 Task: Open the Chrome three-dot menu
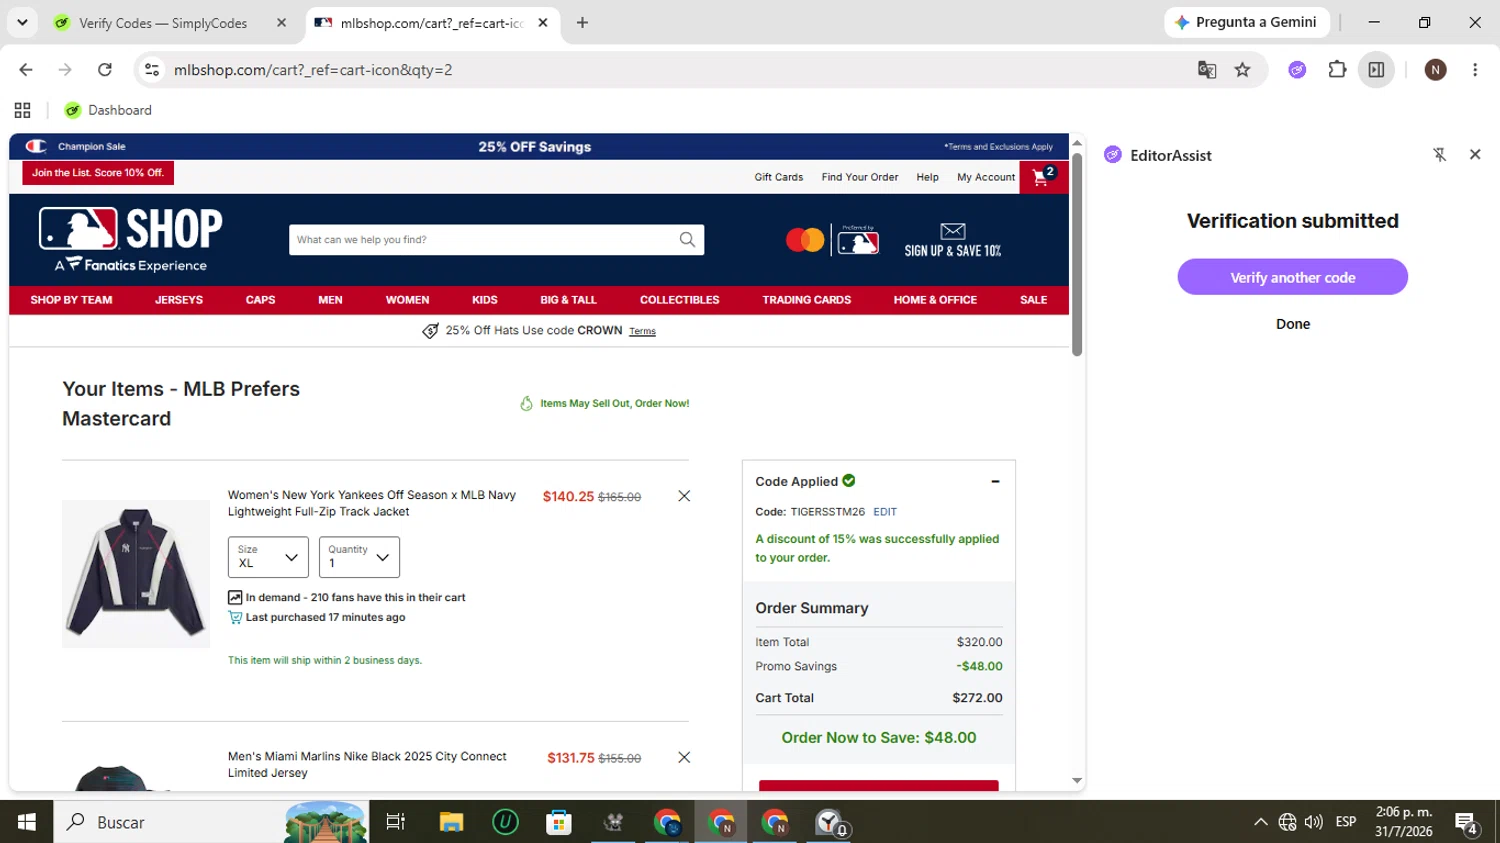tap(1475, 70)
